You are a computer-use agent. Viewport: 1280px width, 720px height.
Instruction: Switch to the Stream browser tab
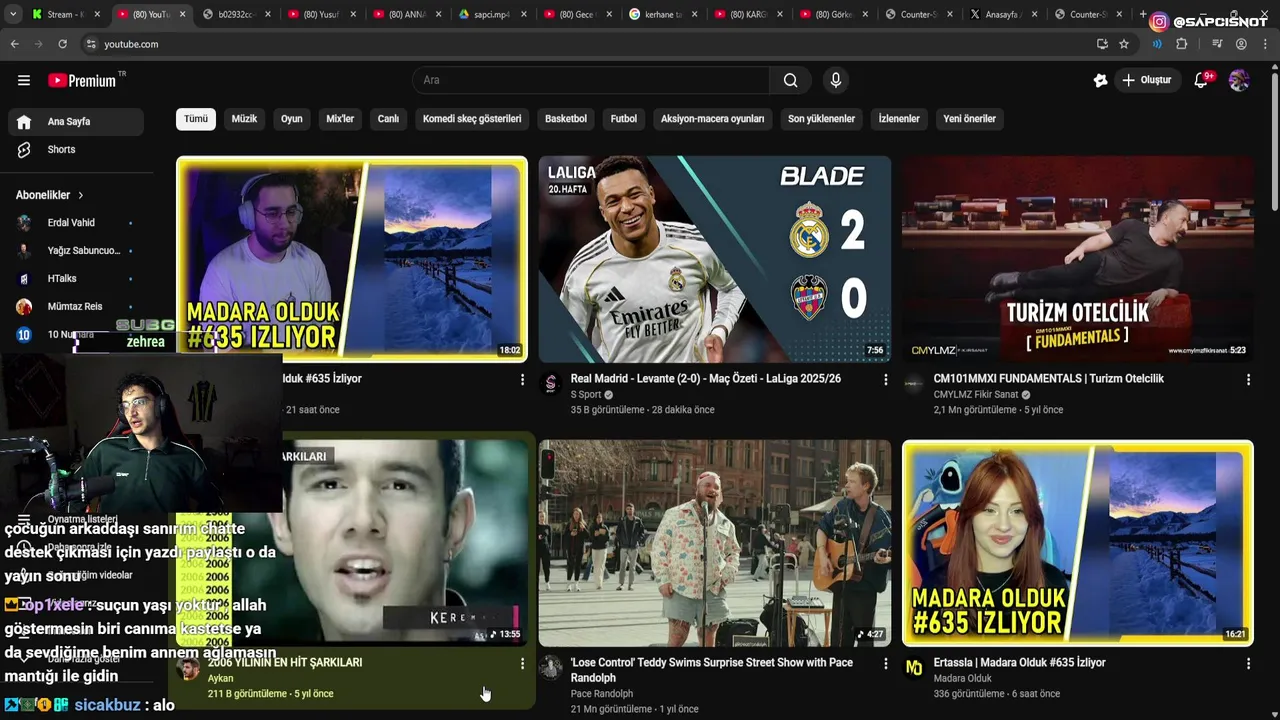(60, 14)
